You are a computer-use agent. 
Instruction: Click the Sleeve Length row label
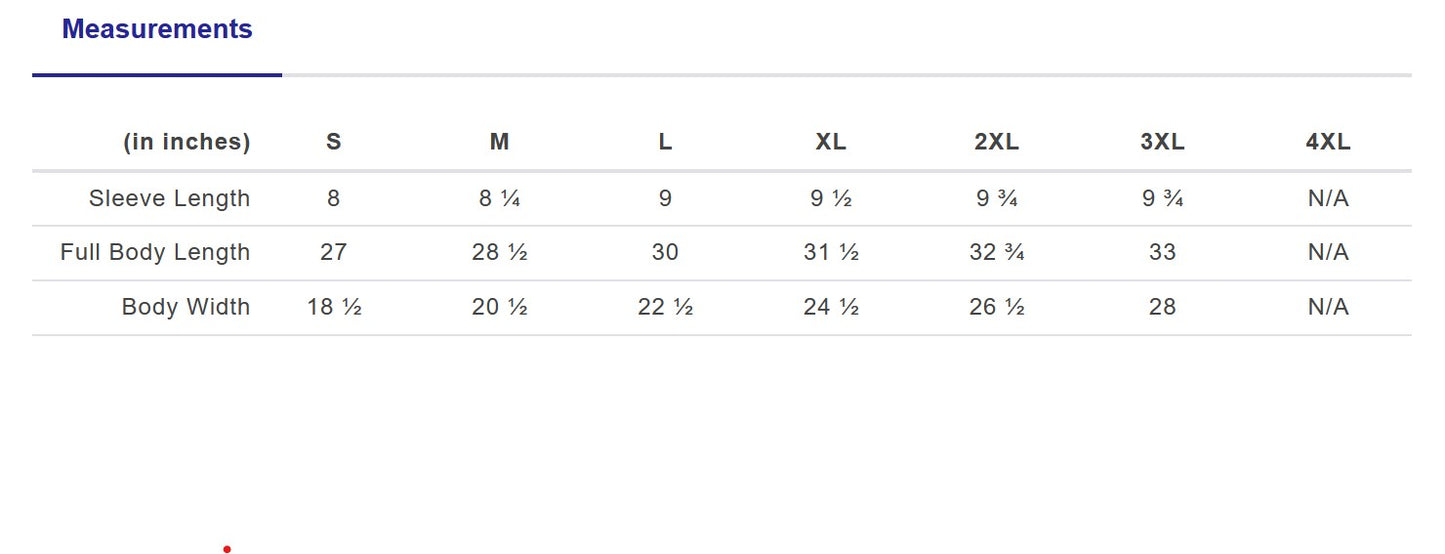click(169, 198)
